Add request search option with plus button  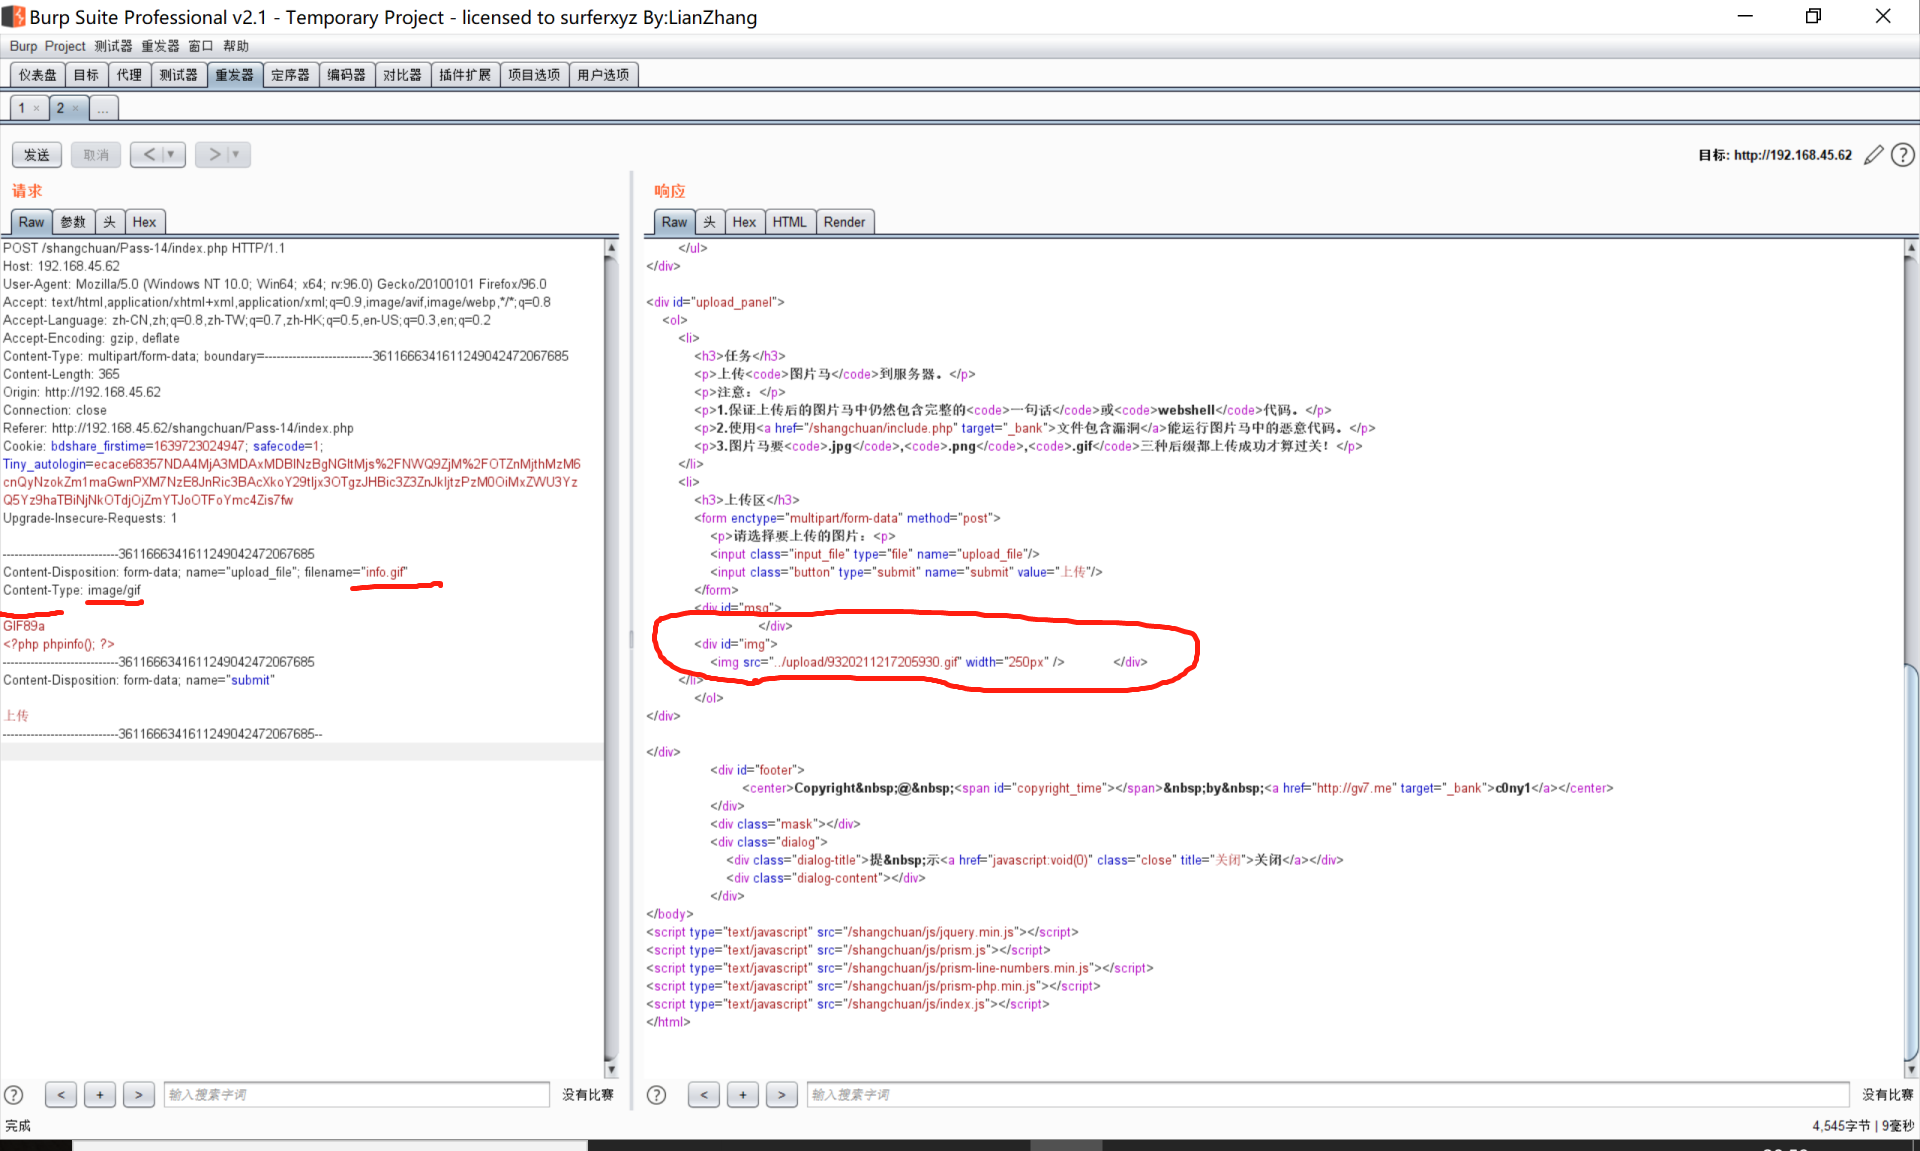pos(100,1095)
